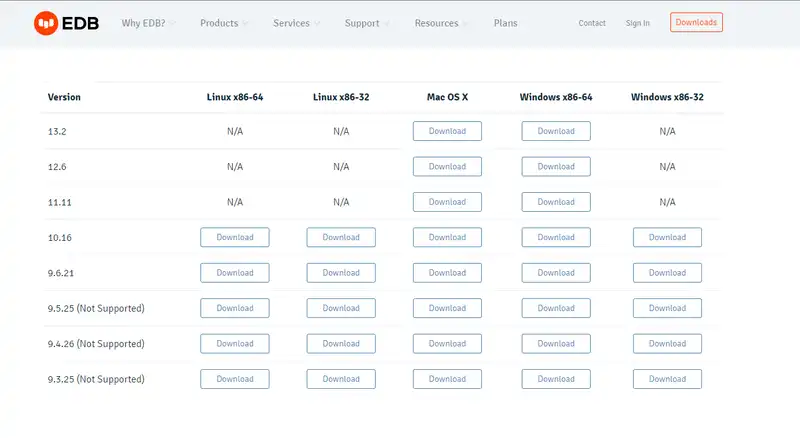Open the Resources menu
Viewport: 800px width, 438px height.
441,23
